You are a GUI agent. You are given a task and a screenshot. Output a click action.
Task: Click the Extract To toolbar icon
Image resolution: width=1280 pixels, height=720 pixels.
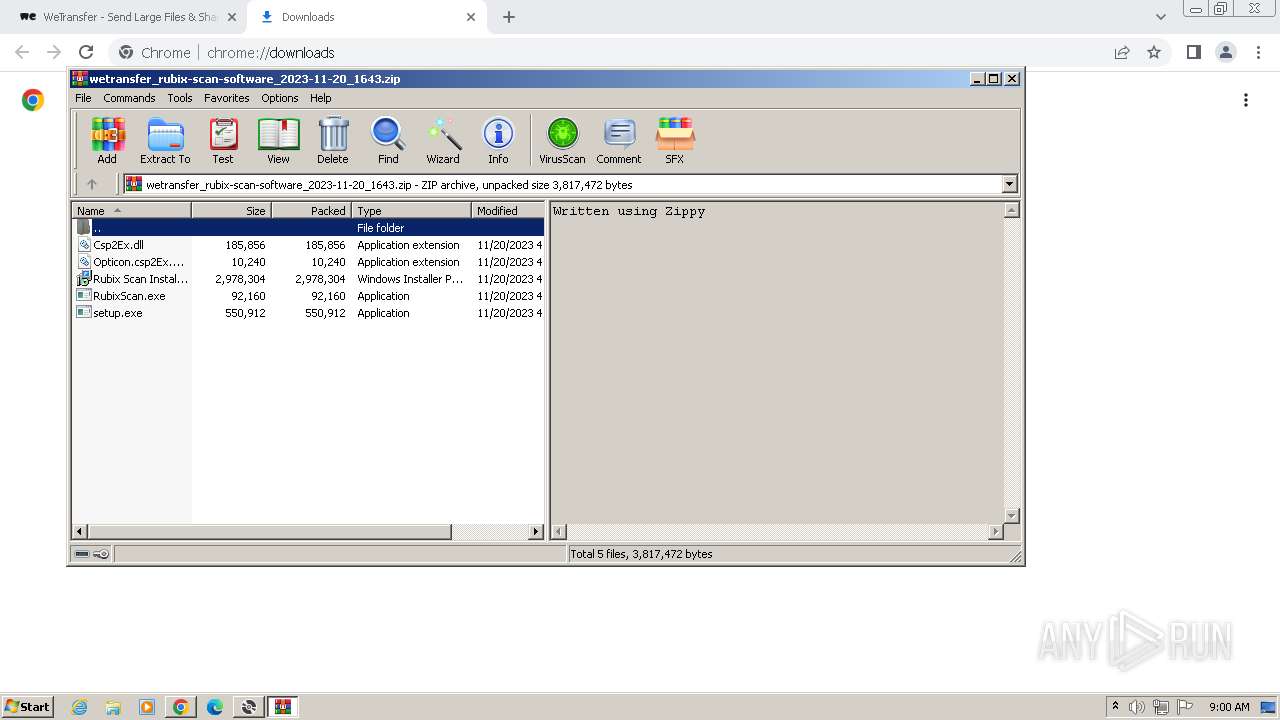click(165, 140)
